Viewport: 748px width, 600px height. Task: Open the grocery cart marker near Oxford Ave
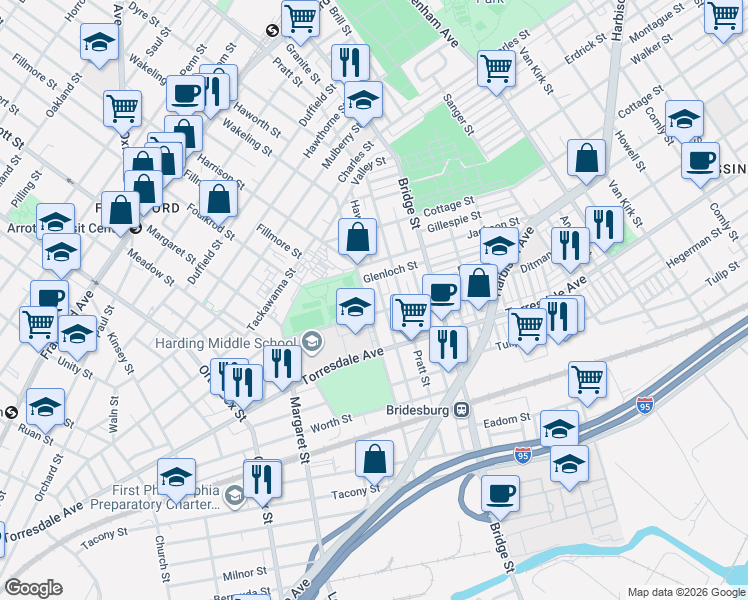(x=123, y=112)
